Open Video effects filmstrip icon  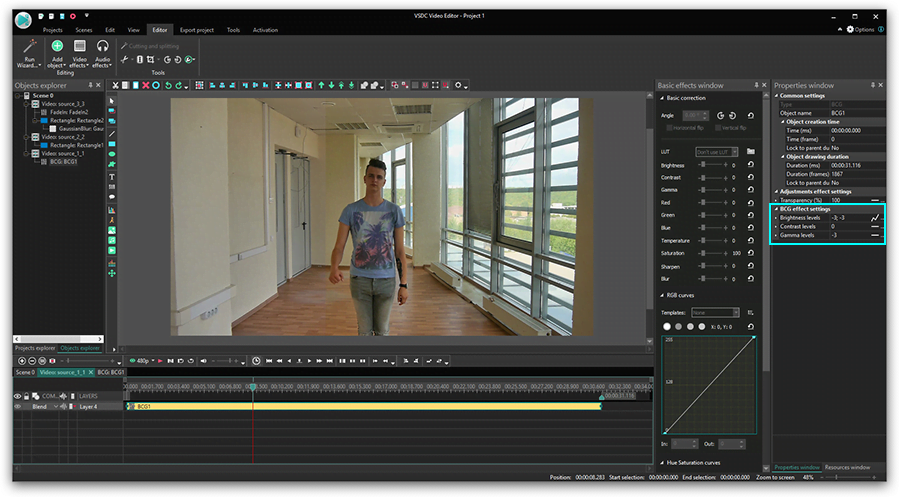point(80,46)
